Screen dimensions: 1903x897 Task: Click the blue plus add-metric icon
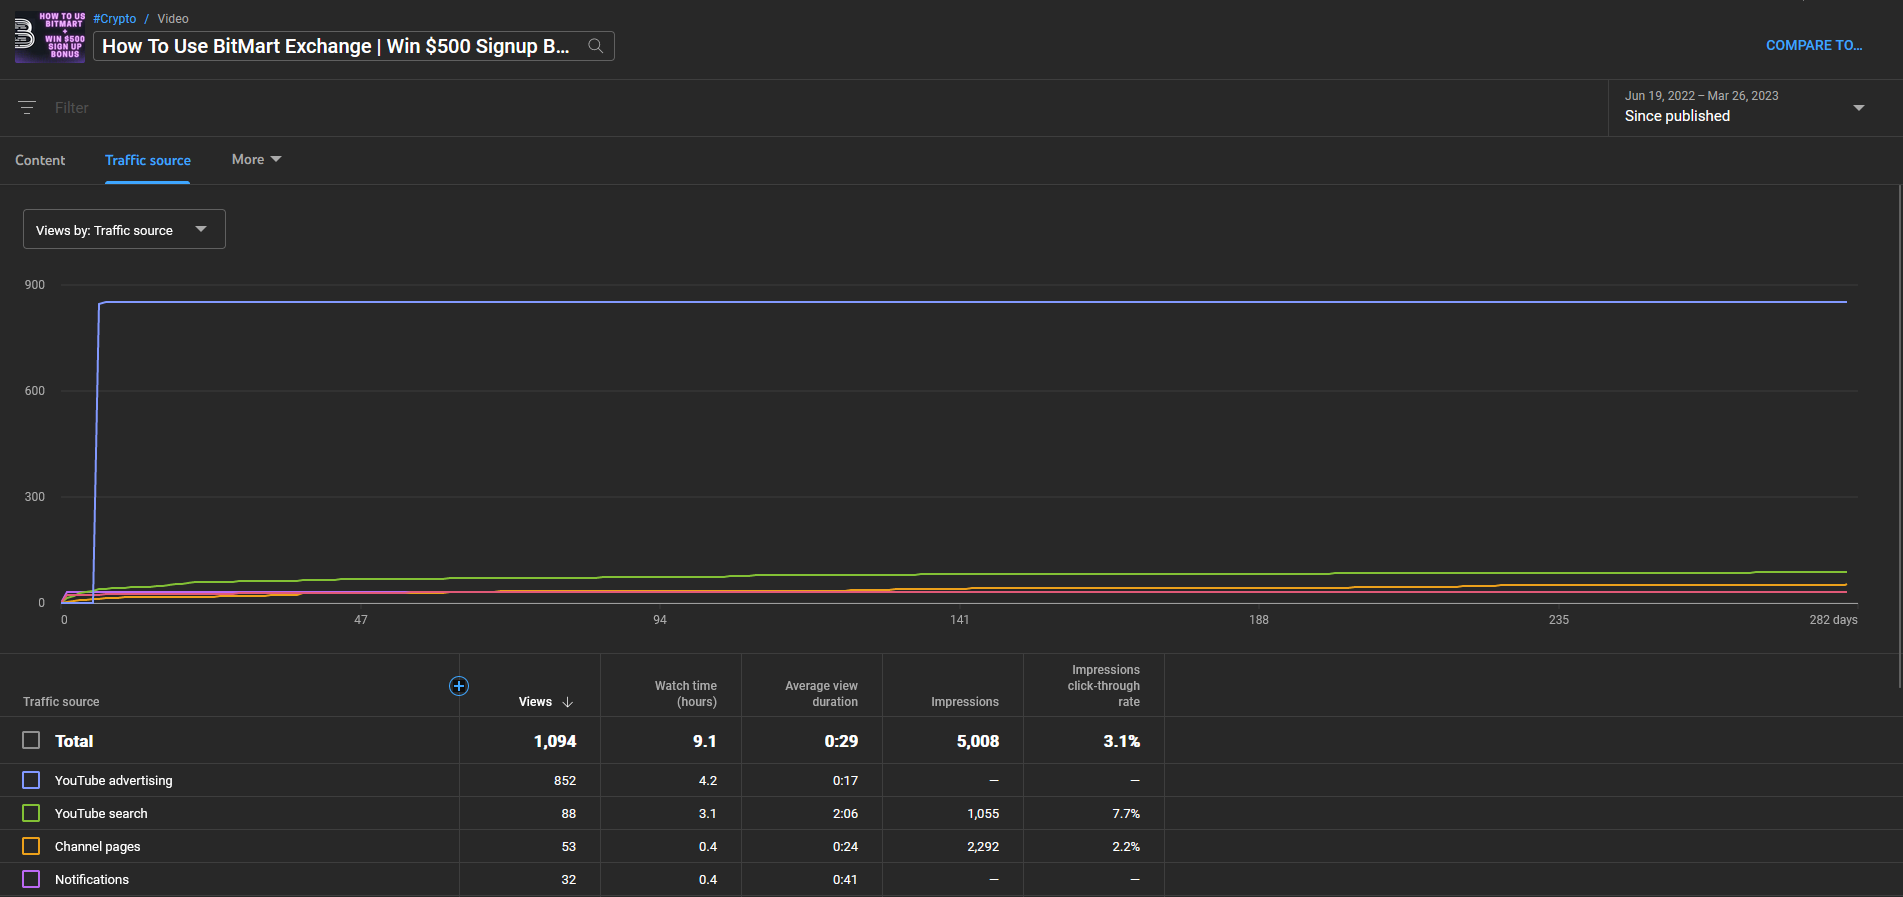459,686
